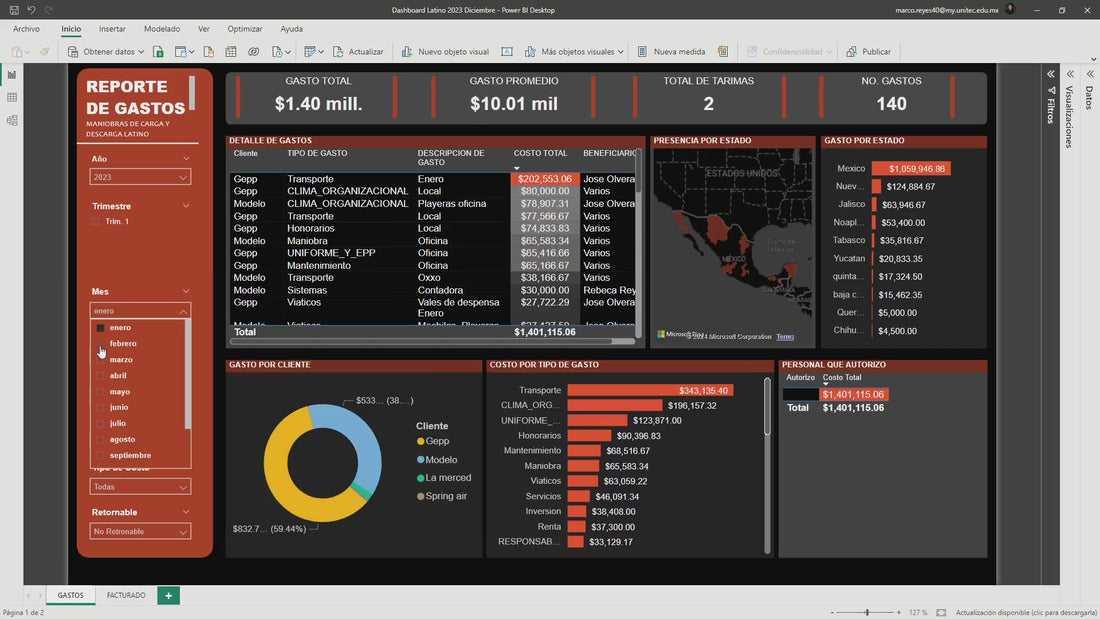This screenshot has height=619, width=1100.
Task: Open the Insertar ribbon tab
Action: click(111, 28)
